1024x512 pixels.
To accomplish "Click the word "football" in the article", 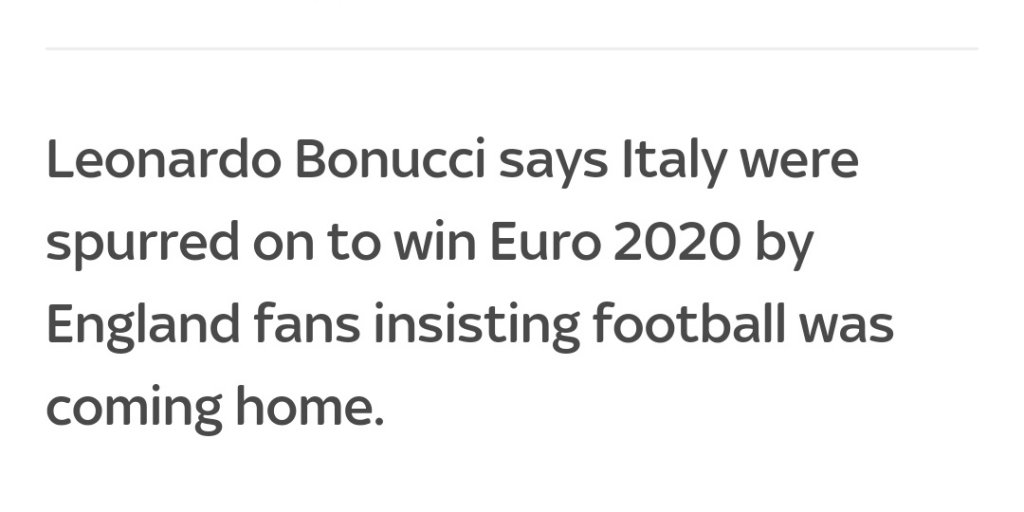I will (688, 323).
